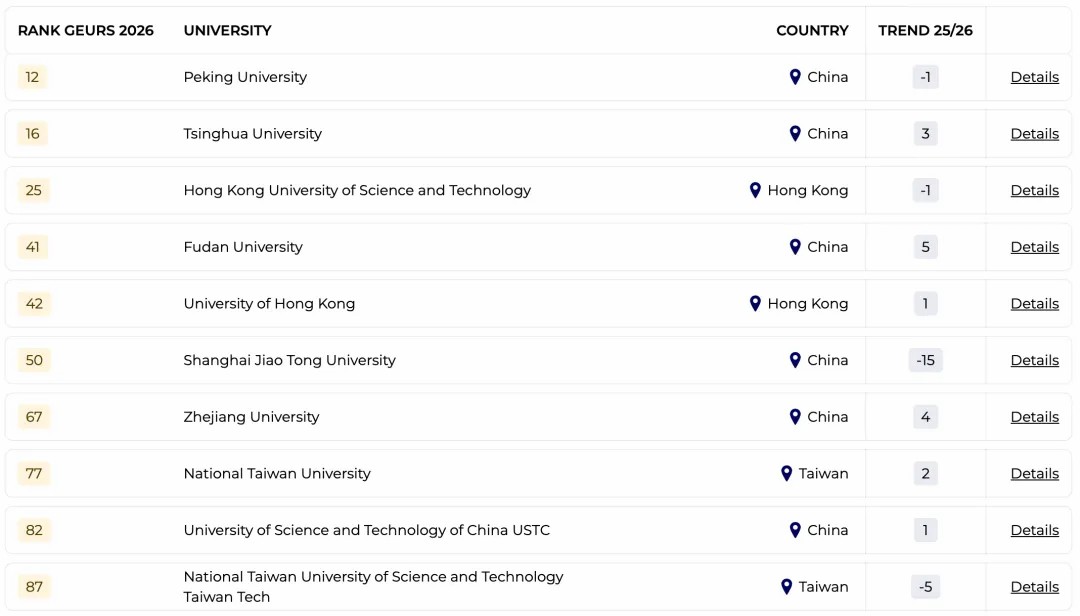Click the COUNTRY column header
Viewport: 1080px width, 616px height.
[812, 31]
